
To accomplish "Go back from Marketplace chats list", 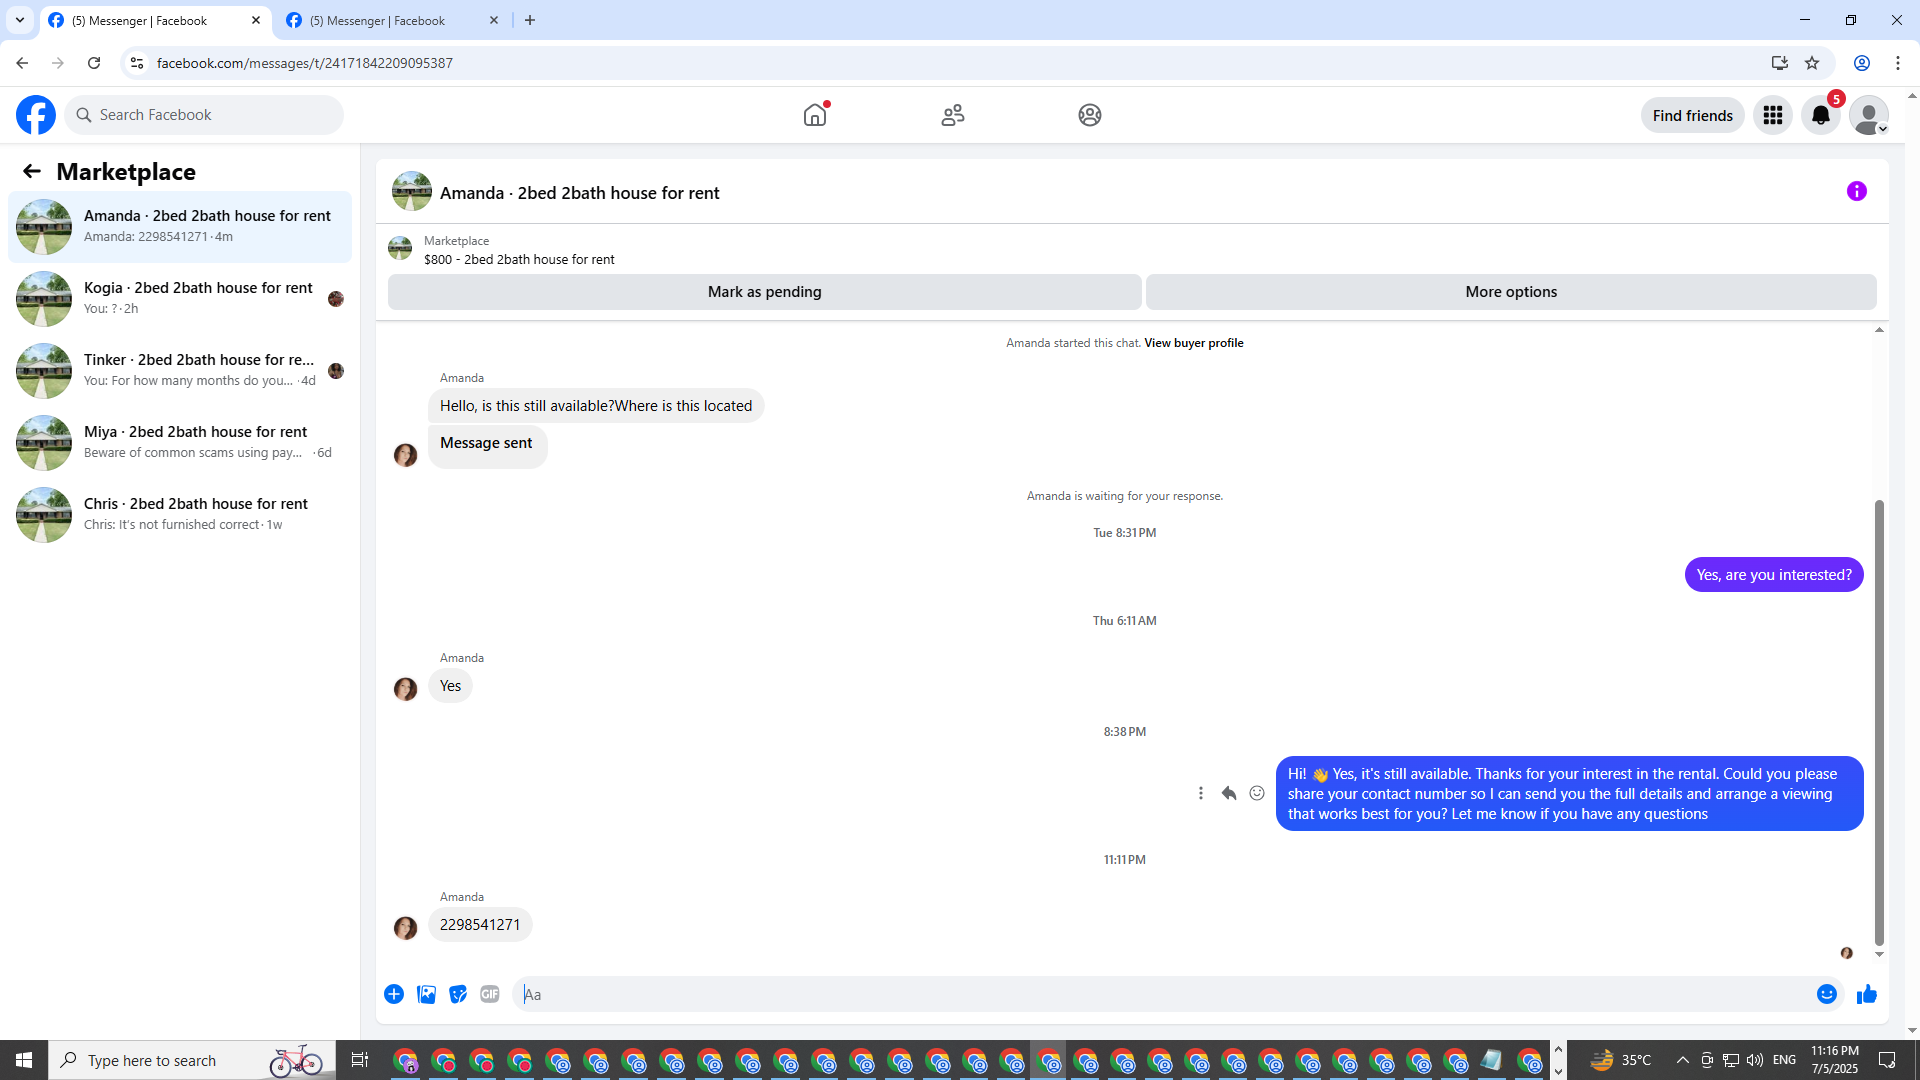I will tap(32, 171).
